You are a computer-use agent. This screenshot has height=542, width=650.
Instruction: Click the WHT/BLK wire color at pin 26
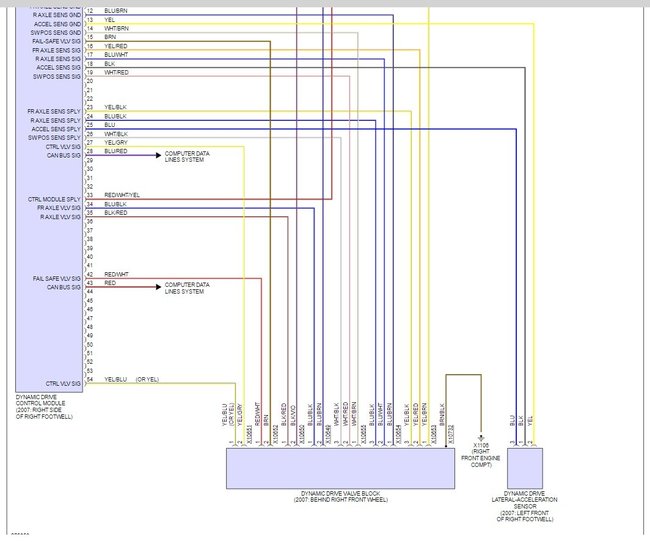tap(116, 134)
